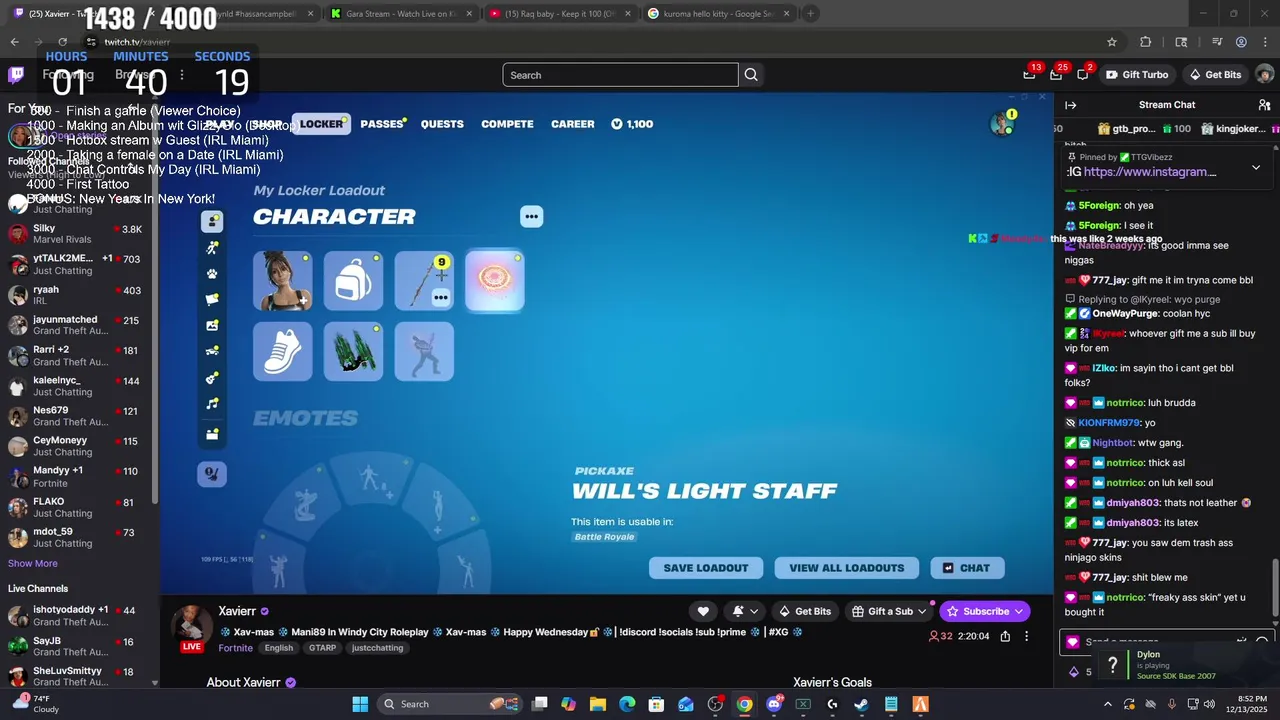Click the Twitch search input field
The image size is (1280, 720).
[620, 75]
